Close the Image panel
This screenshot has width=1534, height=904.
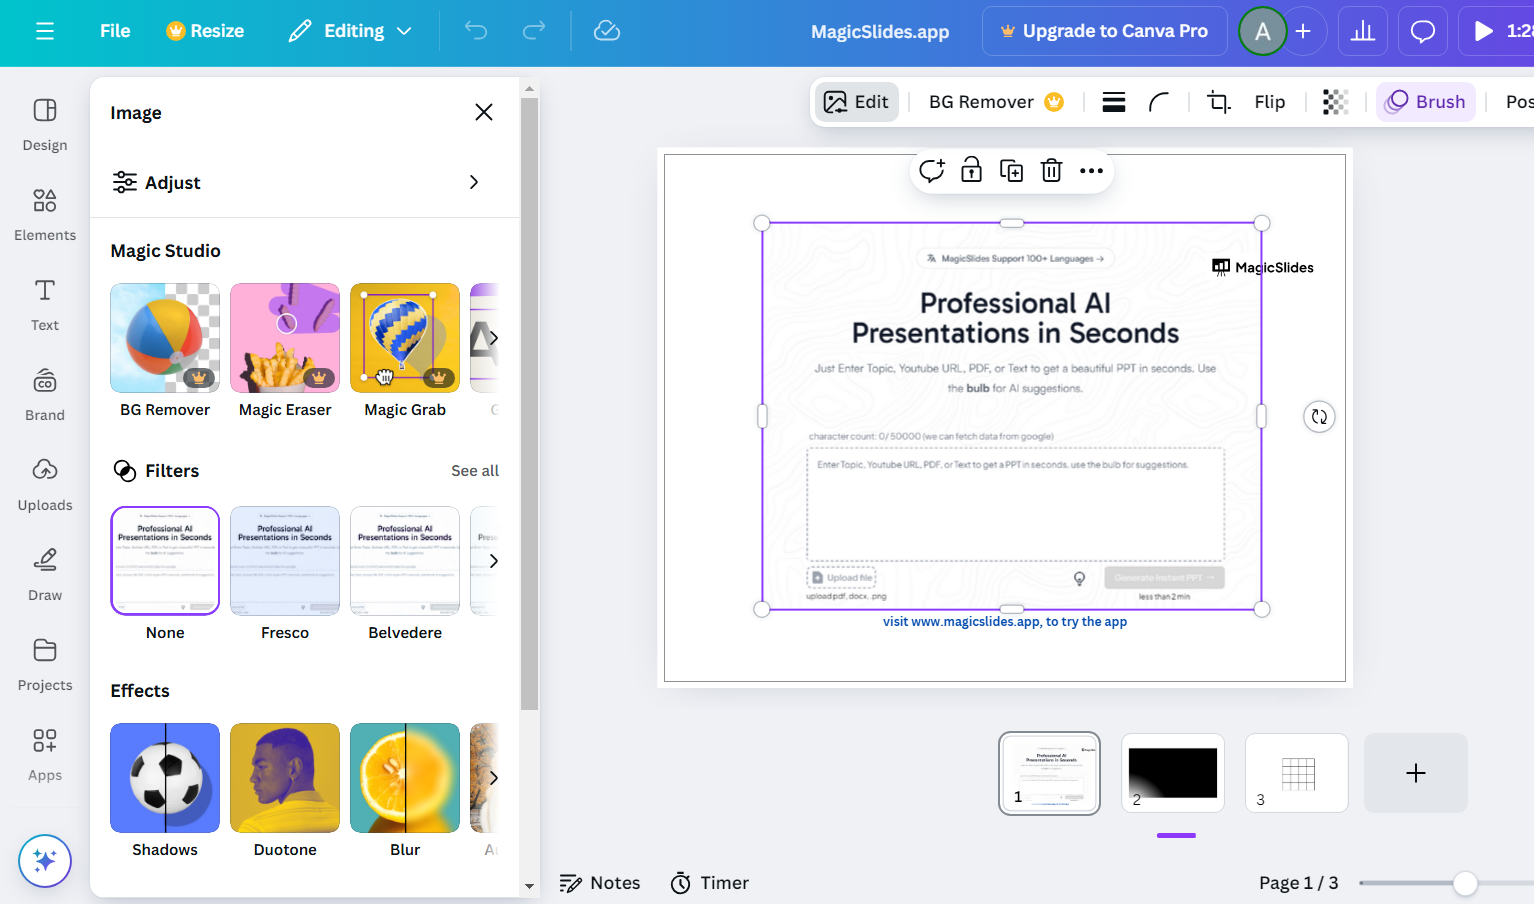point(484,112)
